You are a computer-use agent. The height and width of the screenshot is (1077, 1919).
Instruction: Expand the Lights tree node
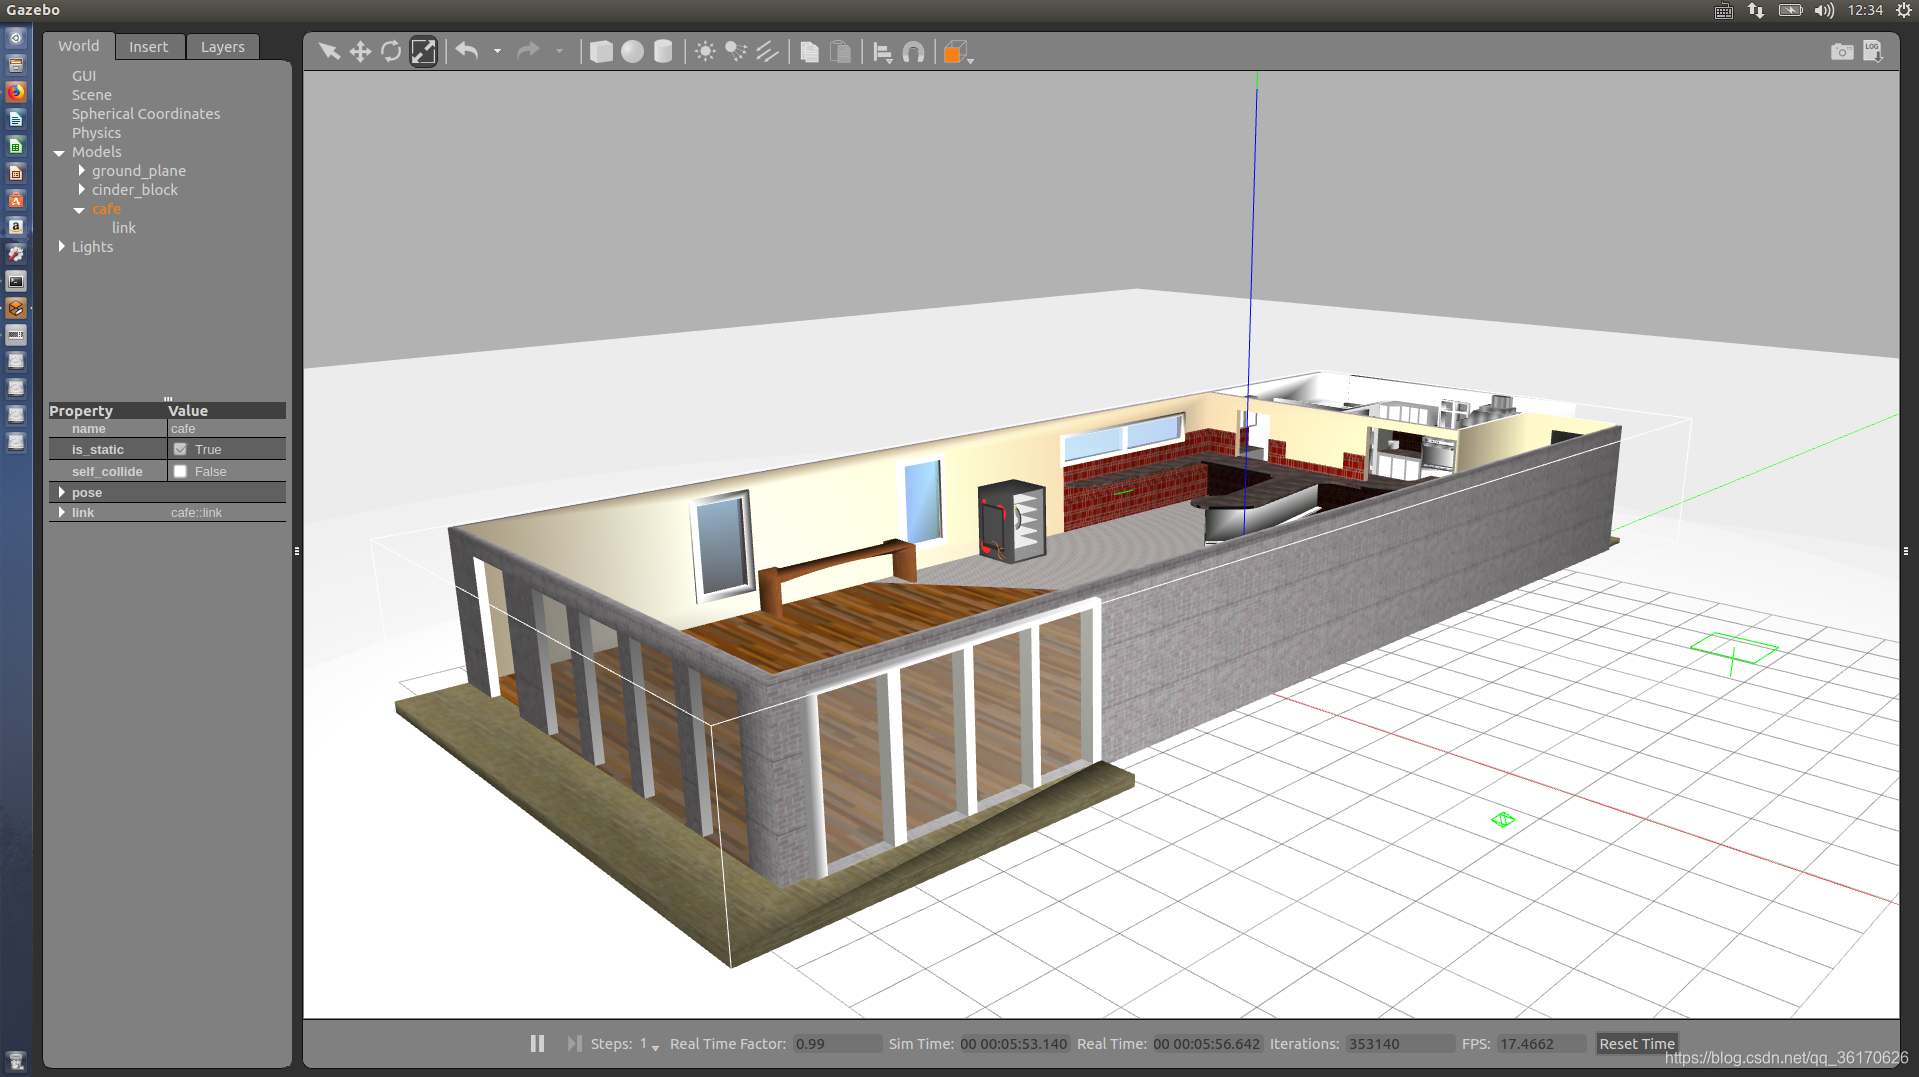tap(62, 247)
